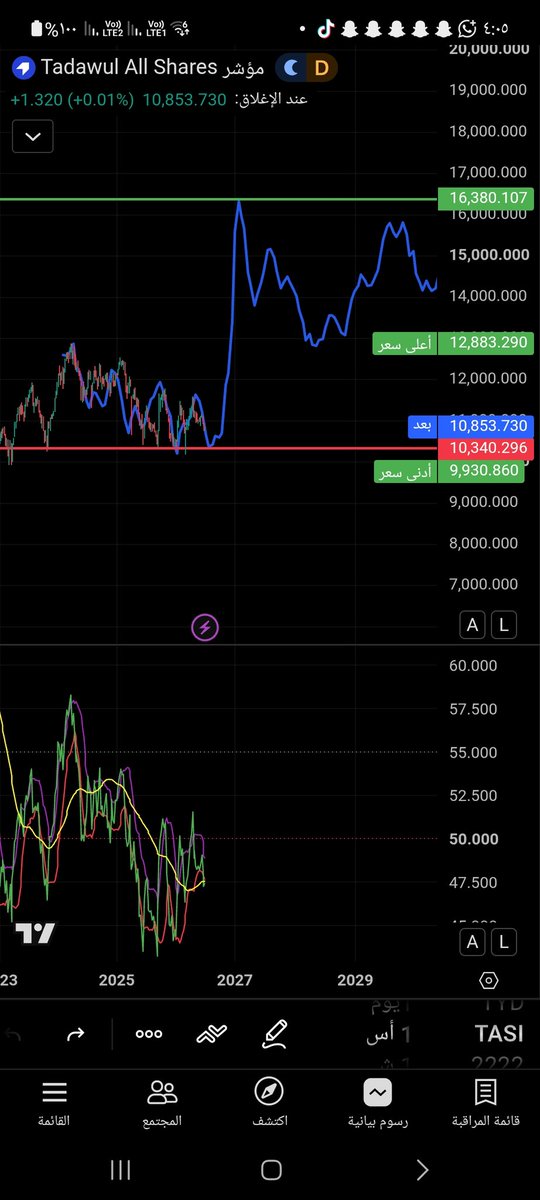Open the المجتمع community tab
Image resolution: width=540 pixels, height=1200 pixels.
162,1103
